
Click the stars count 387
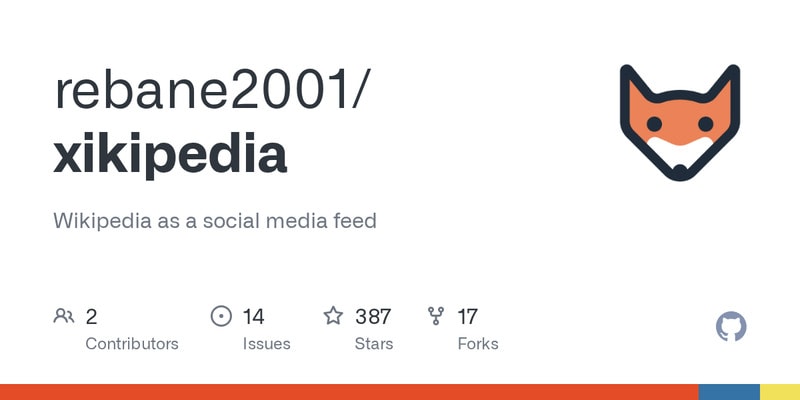(x=373, y=317)
